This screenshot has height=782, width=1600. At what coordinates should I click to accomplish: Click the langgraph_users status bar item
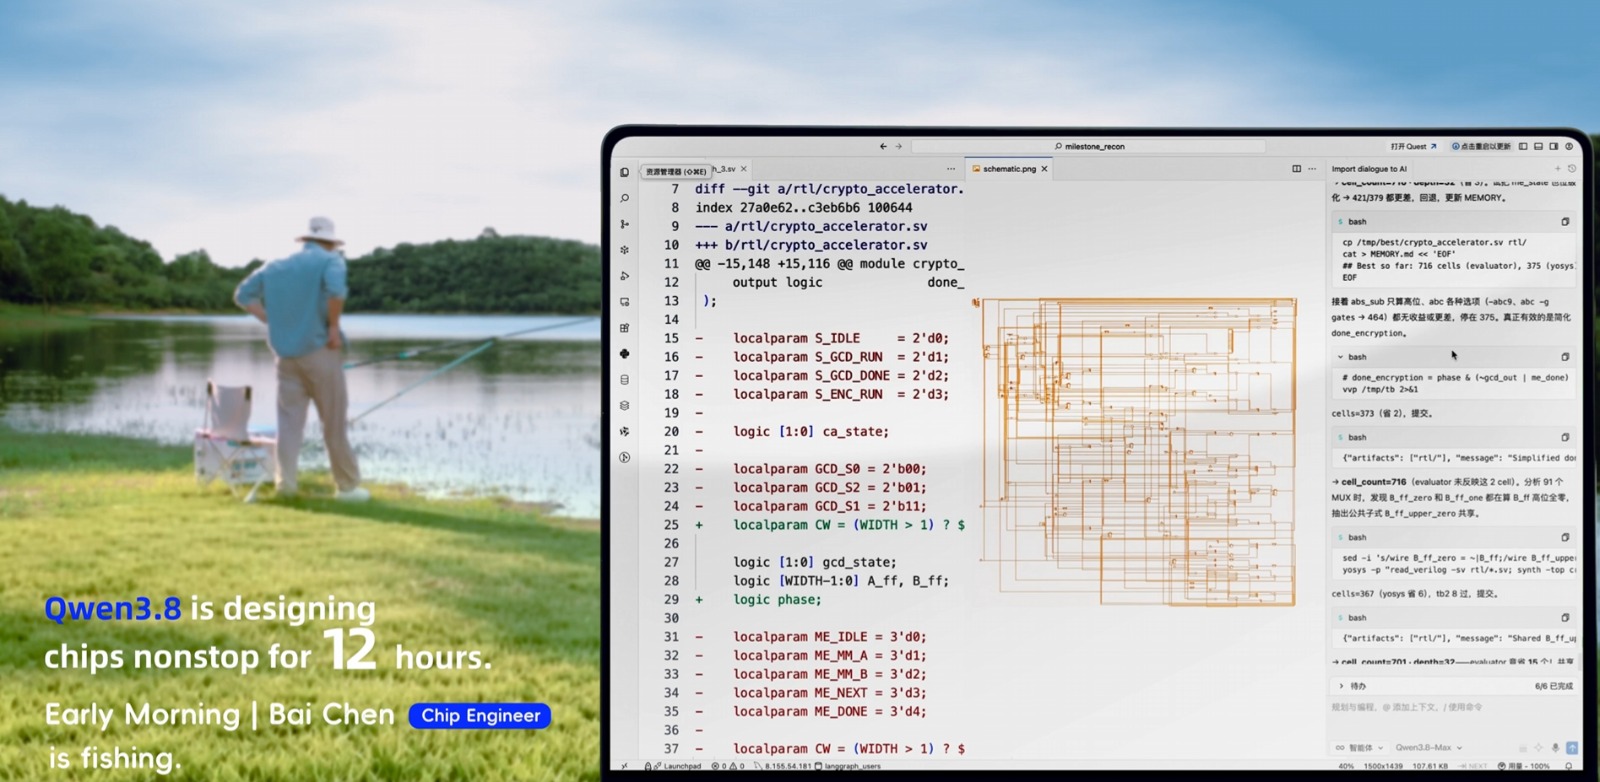[x=848, y=766]
